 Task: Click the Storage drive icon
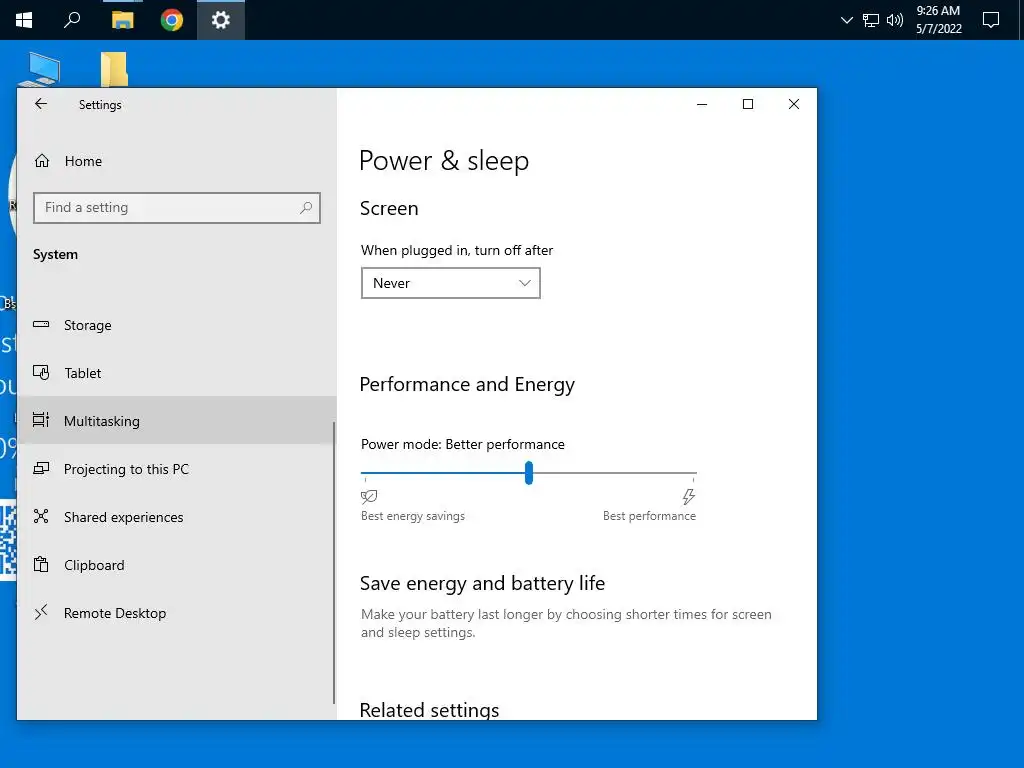coord(41,324)
